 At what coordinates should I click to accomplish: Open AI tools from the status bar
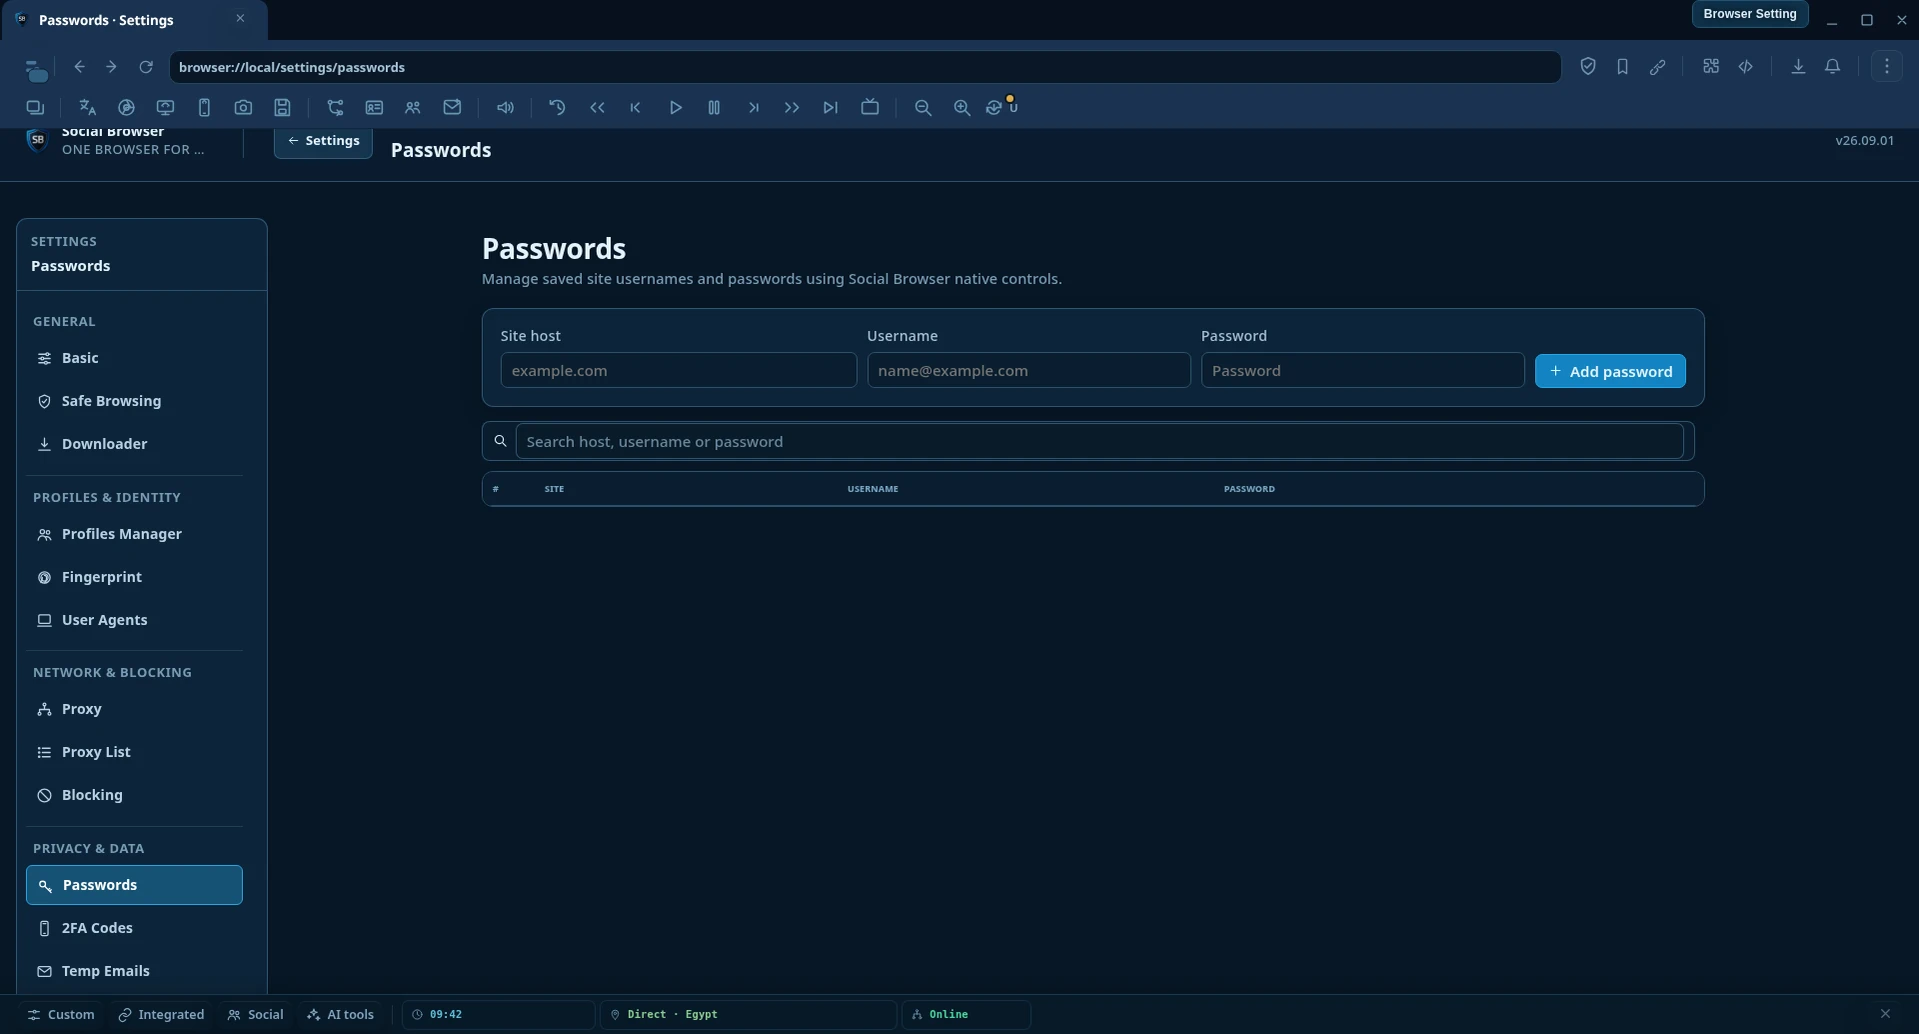tap(341, 1014)
